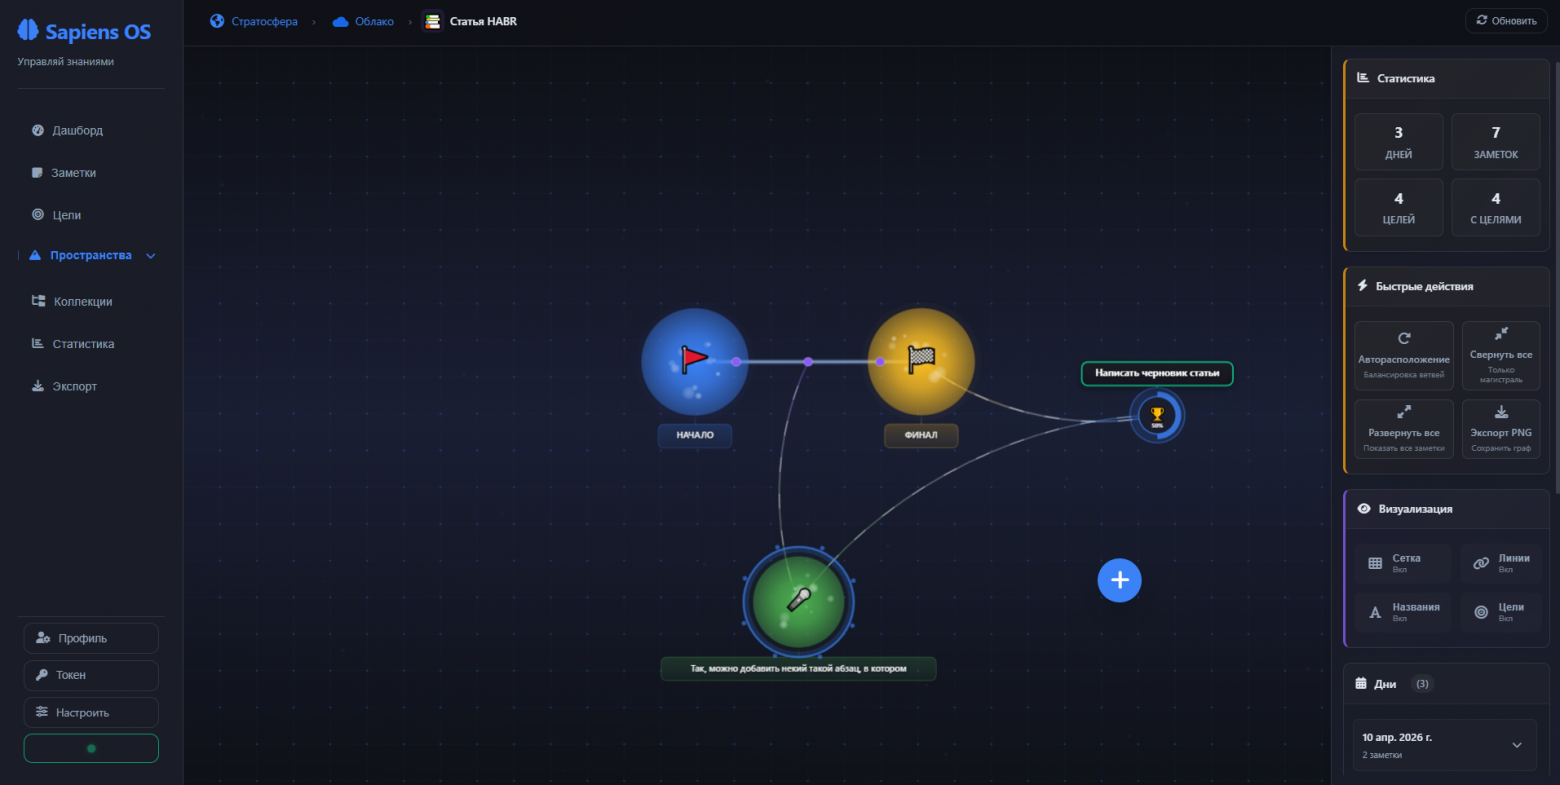Image resolution: width=1560 pixels, height=785 pixels.
Task: Run Авторасположение branch balancing
Action: click(1403, 356)
